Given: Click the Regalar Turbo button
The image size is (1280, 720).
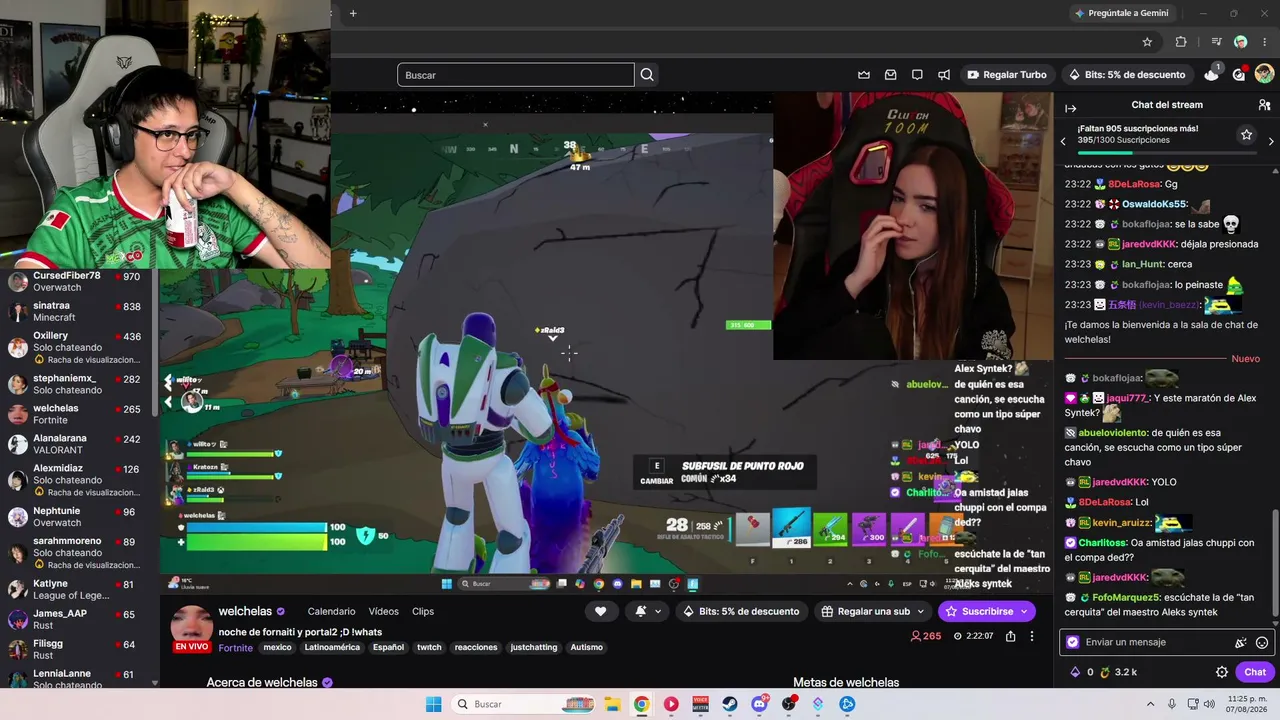Looking at the screenshot, I should (1006, 75).
